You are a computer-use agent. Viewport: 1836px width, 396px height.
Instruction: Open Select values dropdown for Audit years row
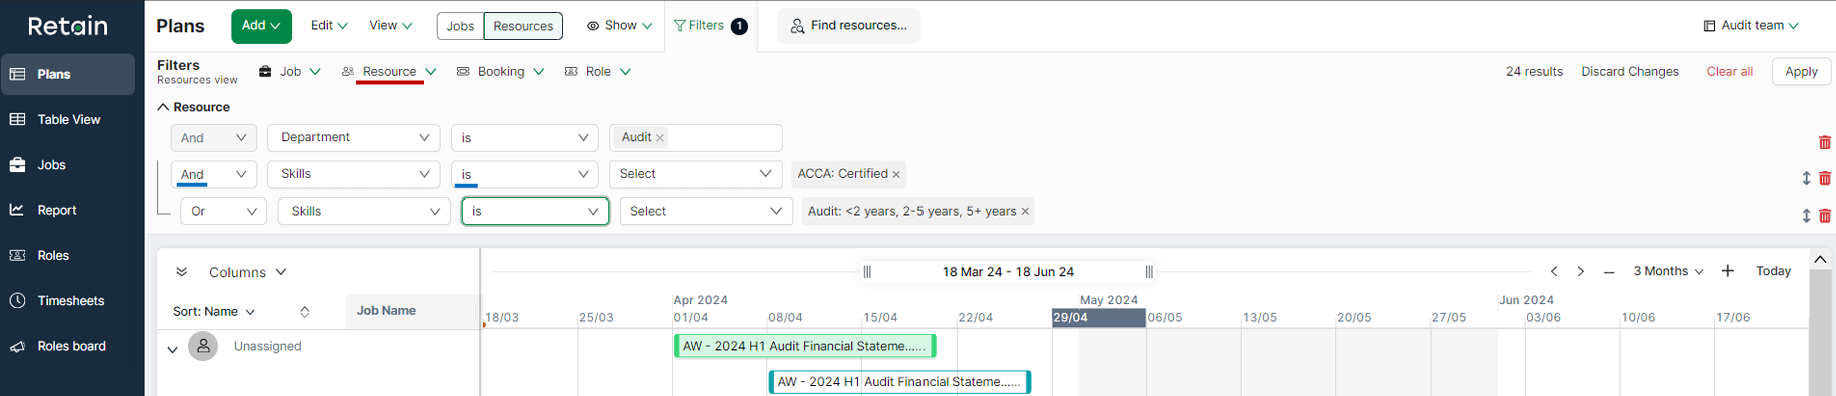[x=706, y=211]
